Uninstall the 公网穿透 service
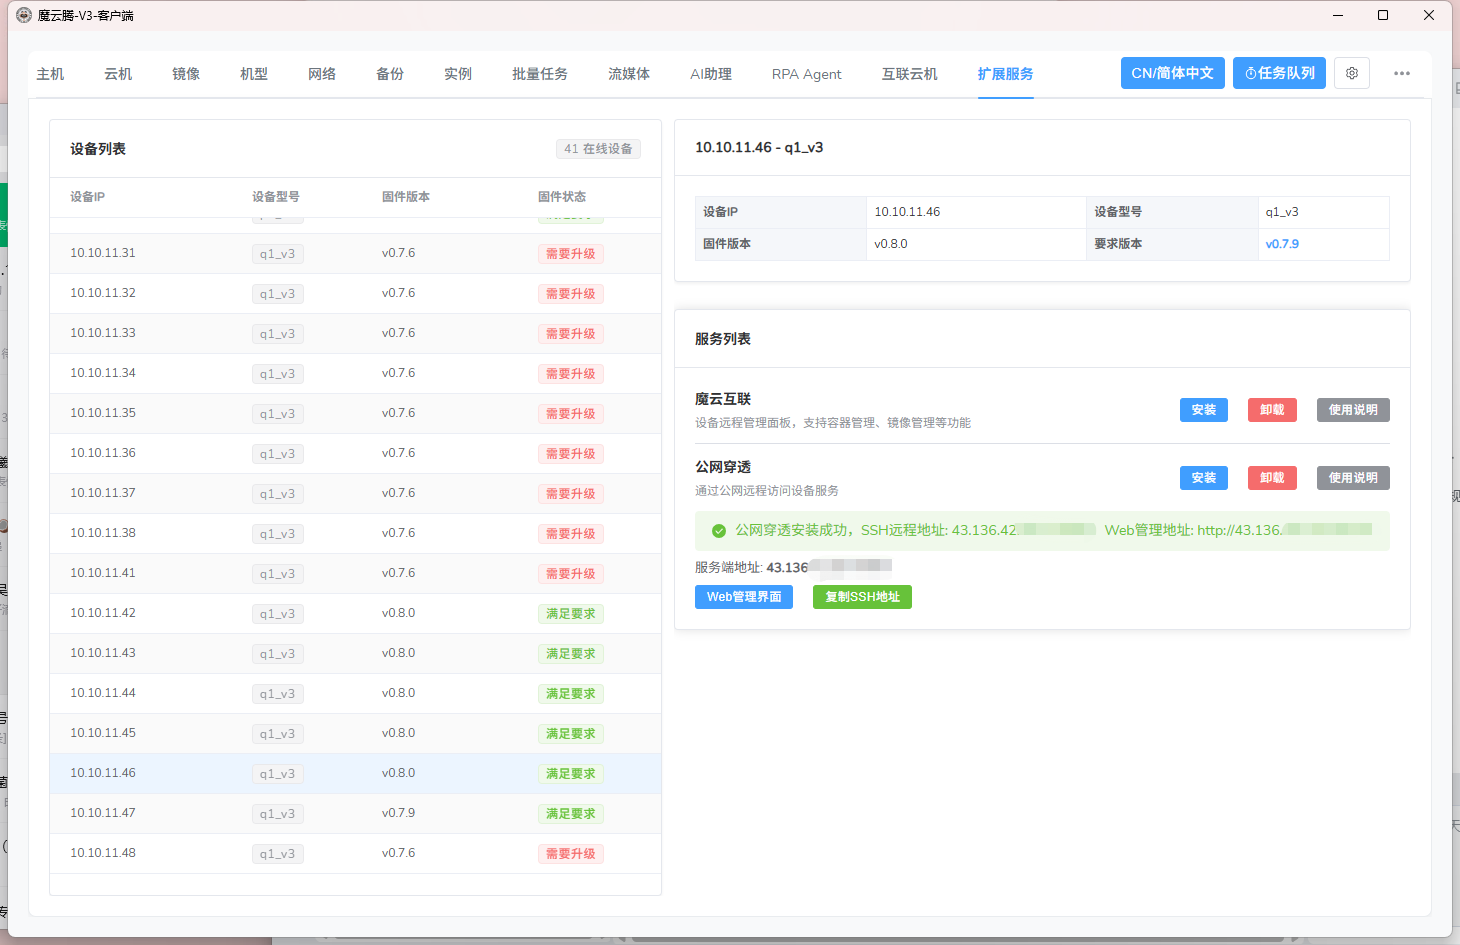The height and width of the screenshot is (945, 1460). pyautogui.click(x=1272, y=478)
